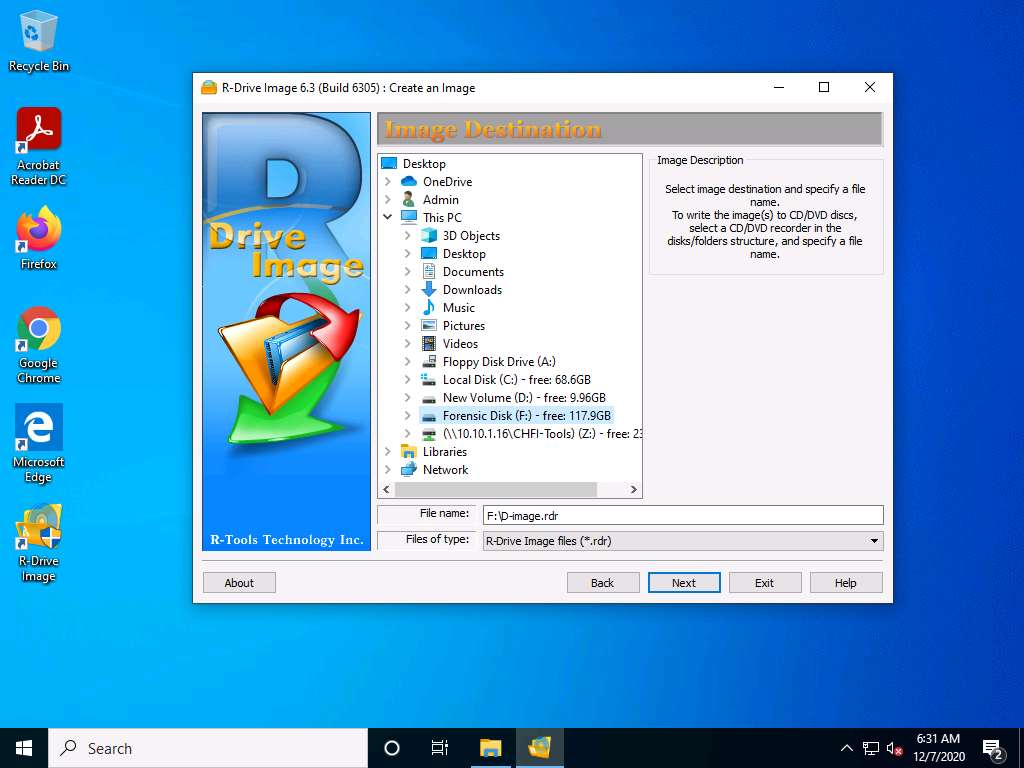Screen dimensions: 1024x768
Task: Go Back to the previous step
Action: [x=602, y=583]
